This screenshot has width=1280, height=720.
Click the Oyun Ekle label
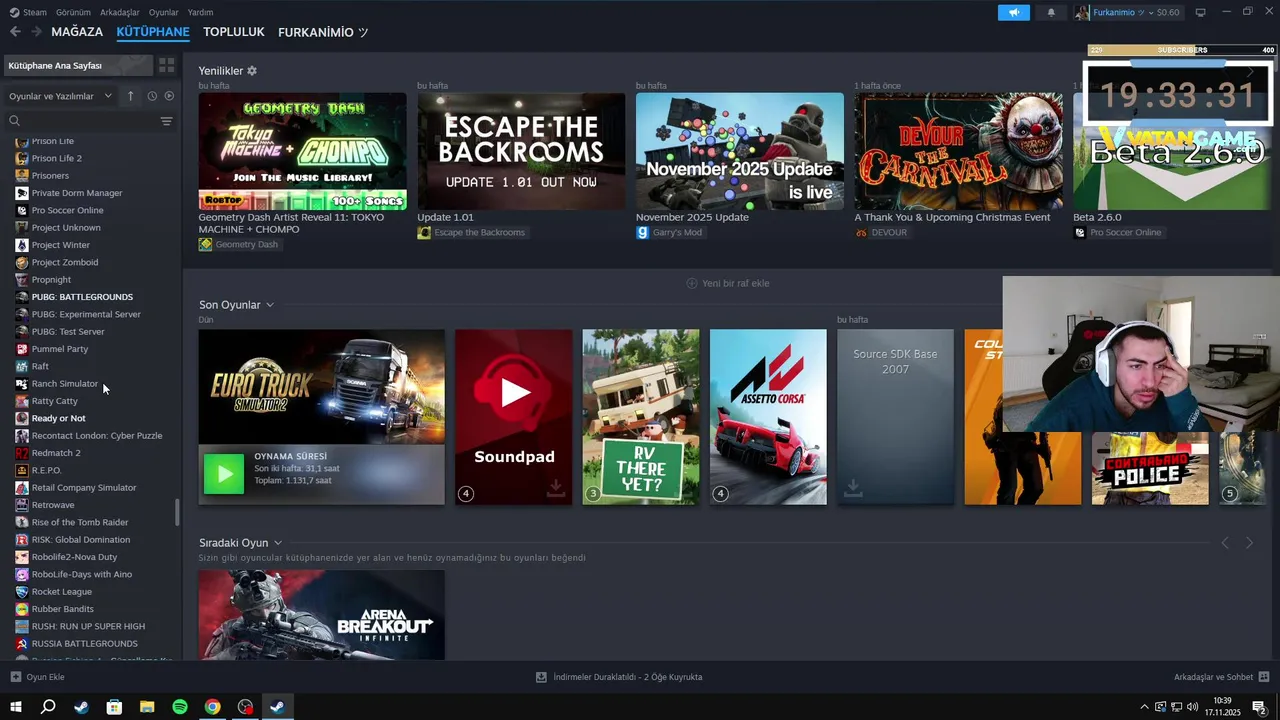point(45,677)
